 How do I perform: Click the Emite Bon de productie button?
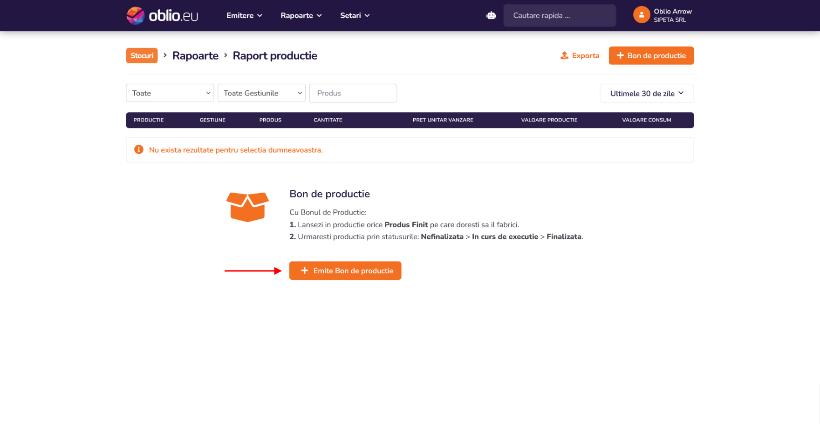[x=345, y=271]
